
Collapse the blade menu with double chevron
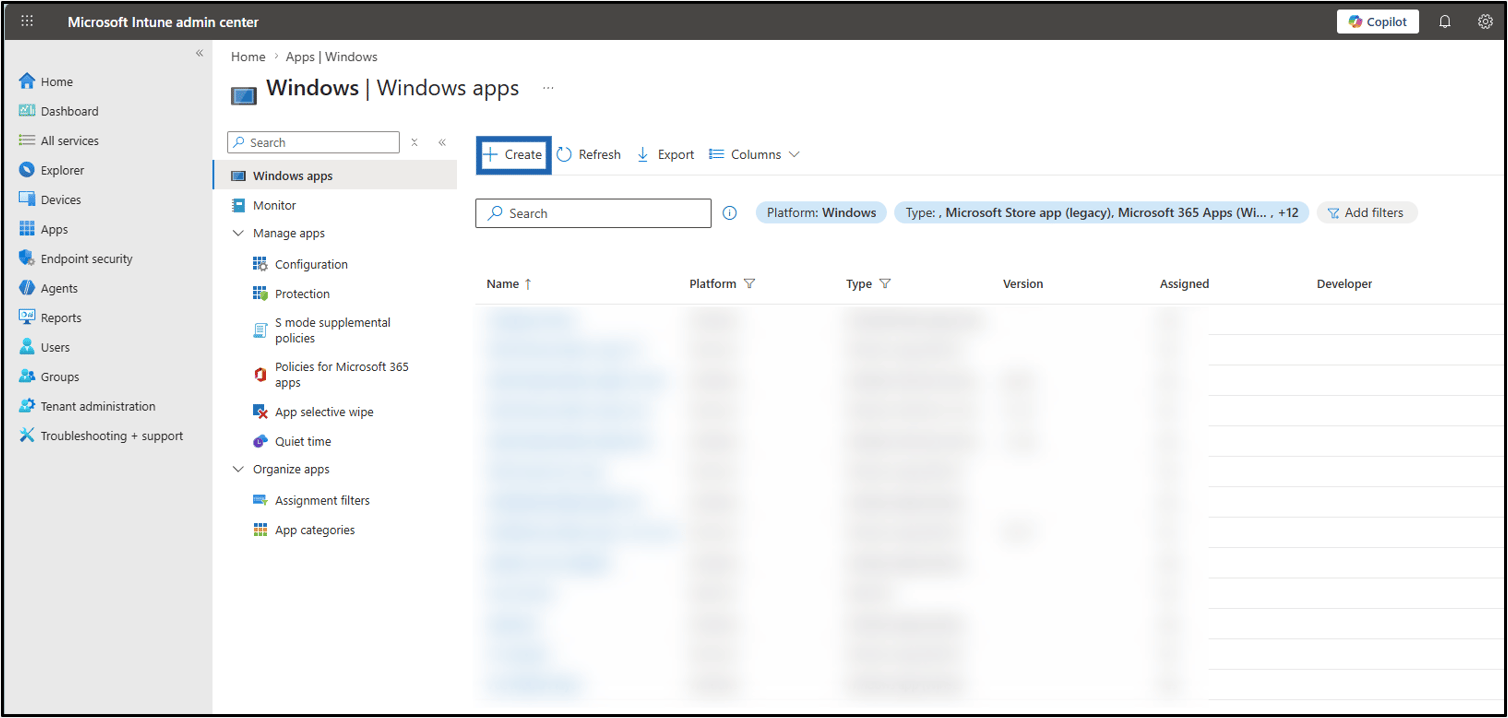pyautogui.click(x=442, y=143)
